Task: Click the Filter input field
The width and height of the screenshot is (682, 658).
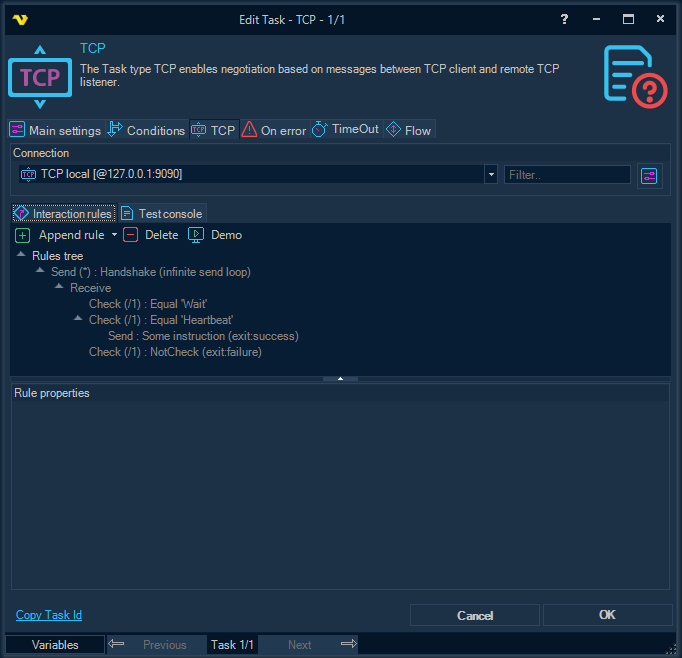Action: point(567,175)
